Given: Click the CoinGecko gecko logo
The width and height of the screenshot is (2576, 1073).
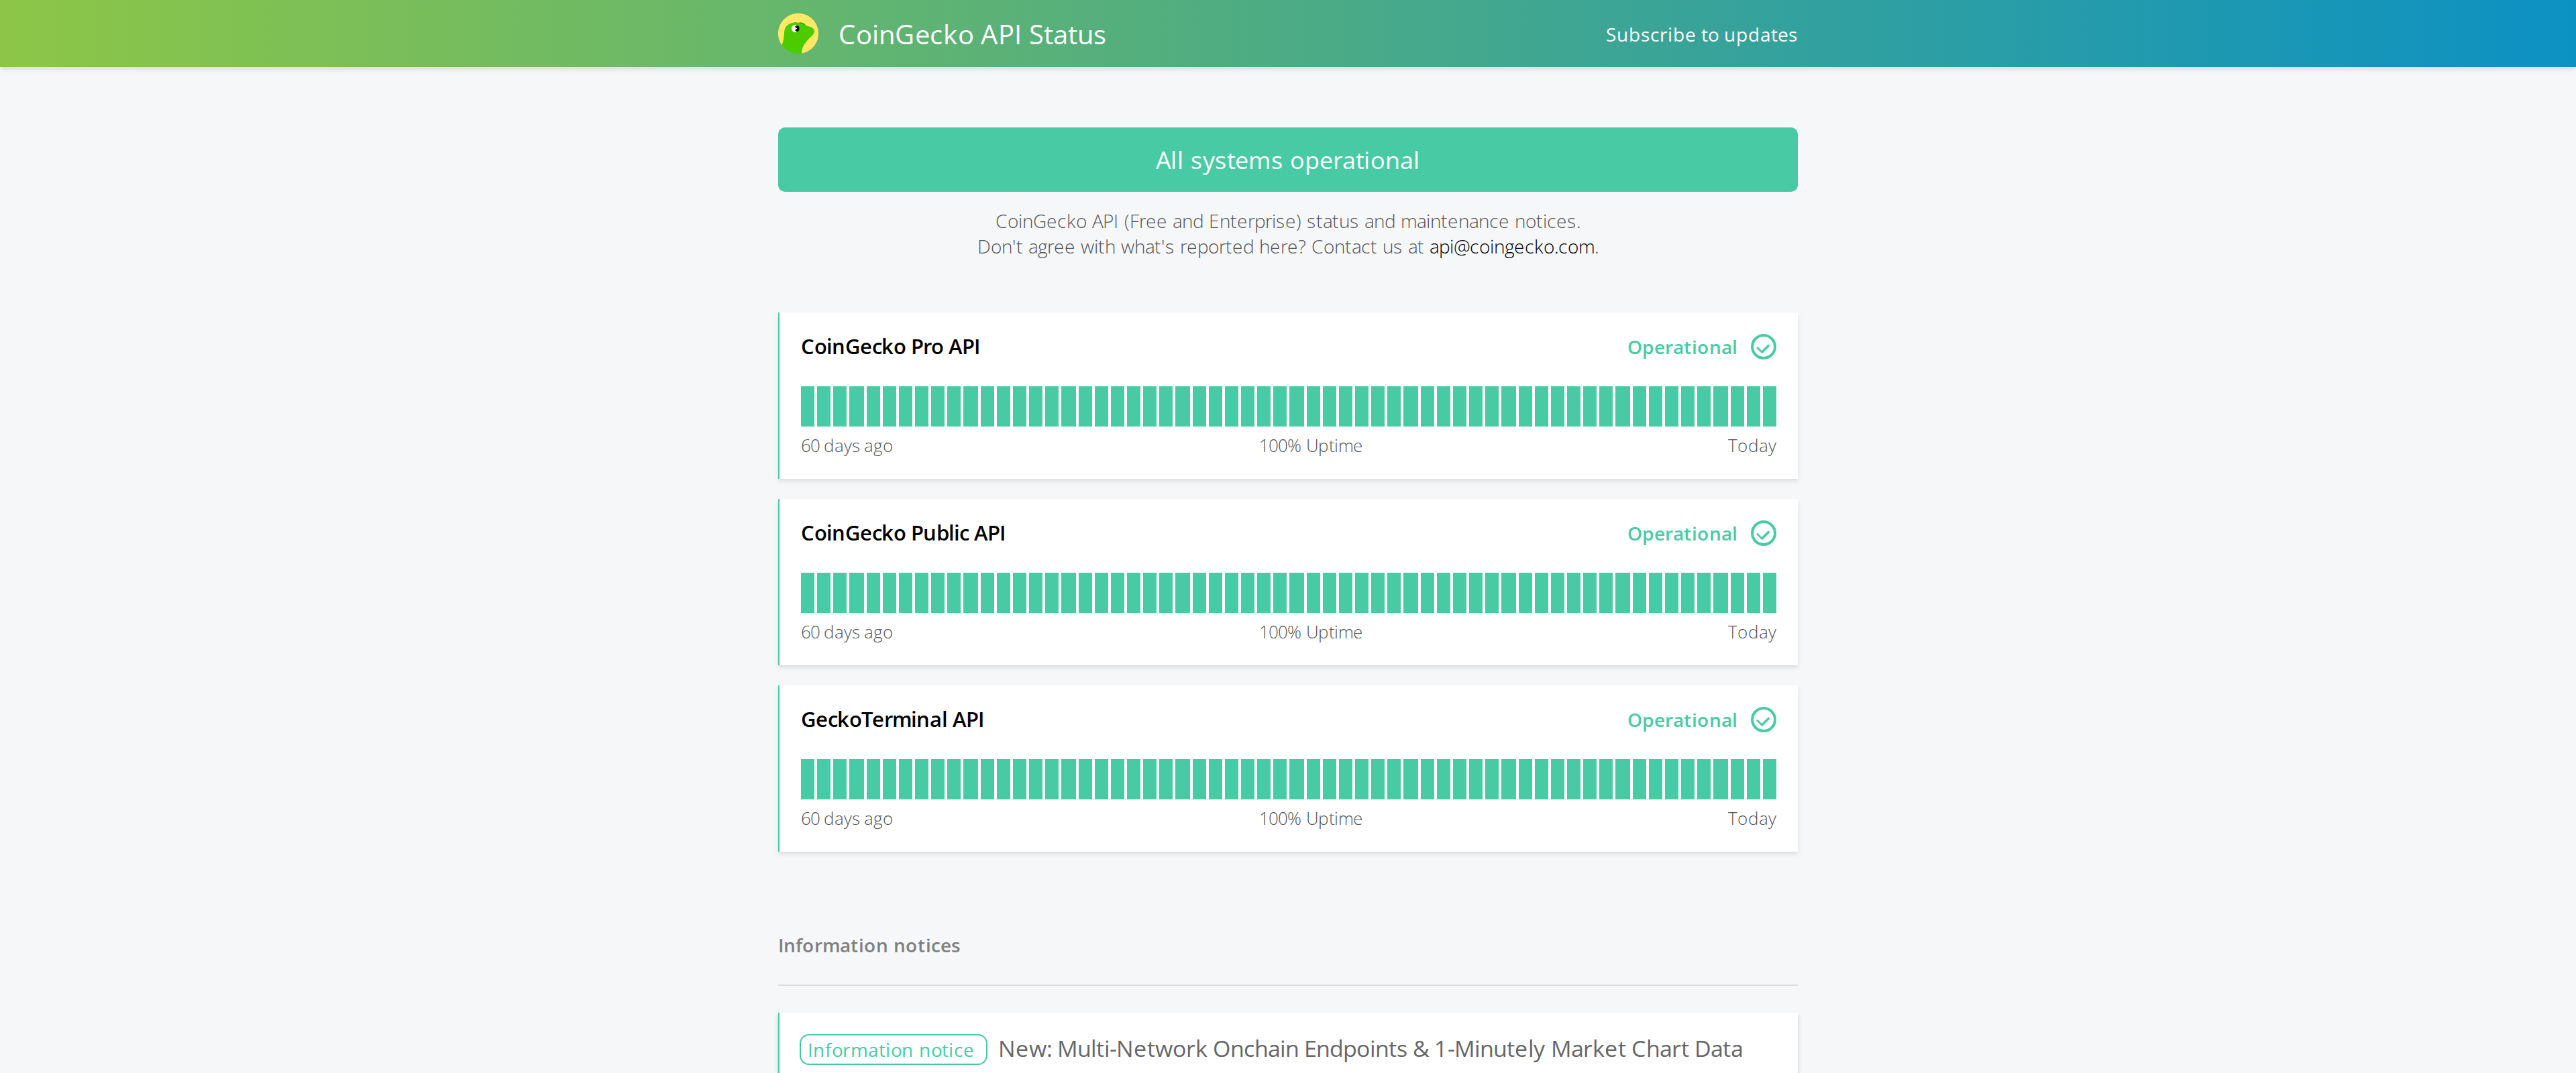Looking at the screenshot, I should click(x=798, y=34).
